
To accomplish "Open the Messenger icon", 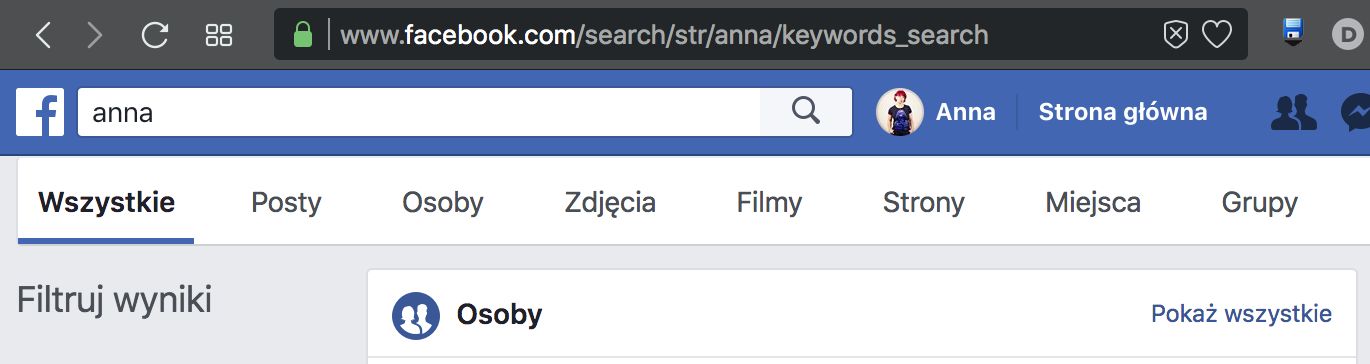I will (x=1356, y=113).
